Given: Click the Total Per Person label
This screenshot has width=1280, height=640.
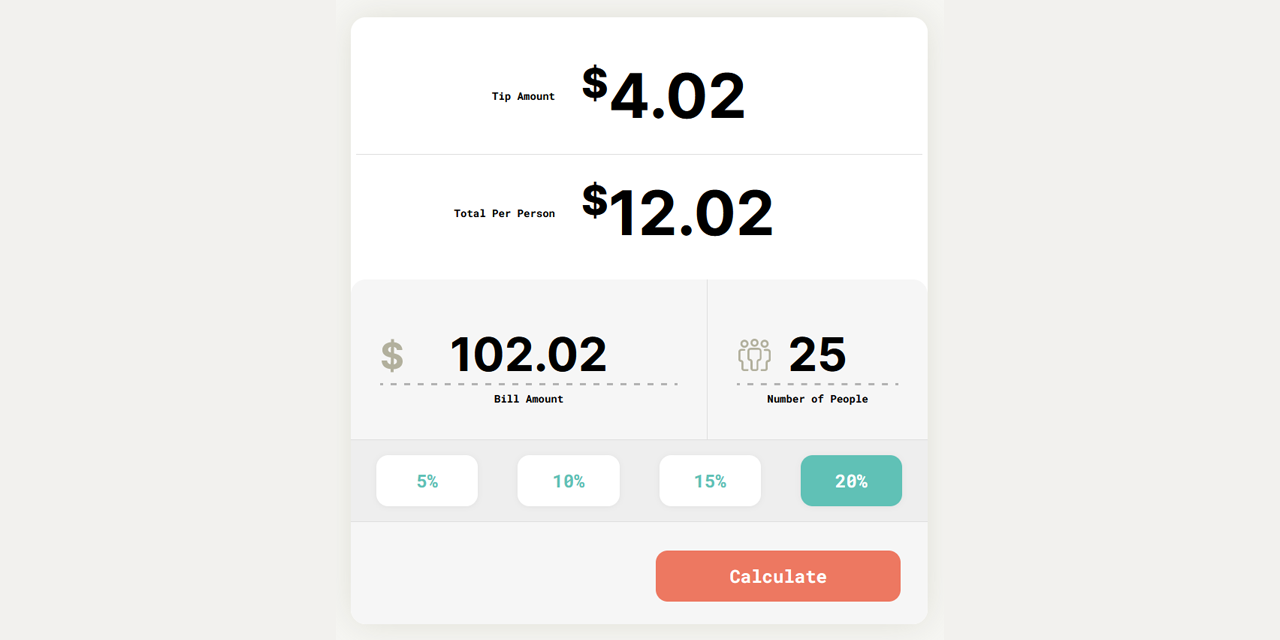Looking at the screenshot, I should 504,213.
